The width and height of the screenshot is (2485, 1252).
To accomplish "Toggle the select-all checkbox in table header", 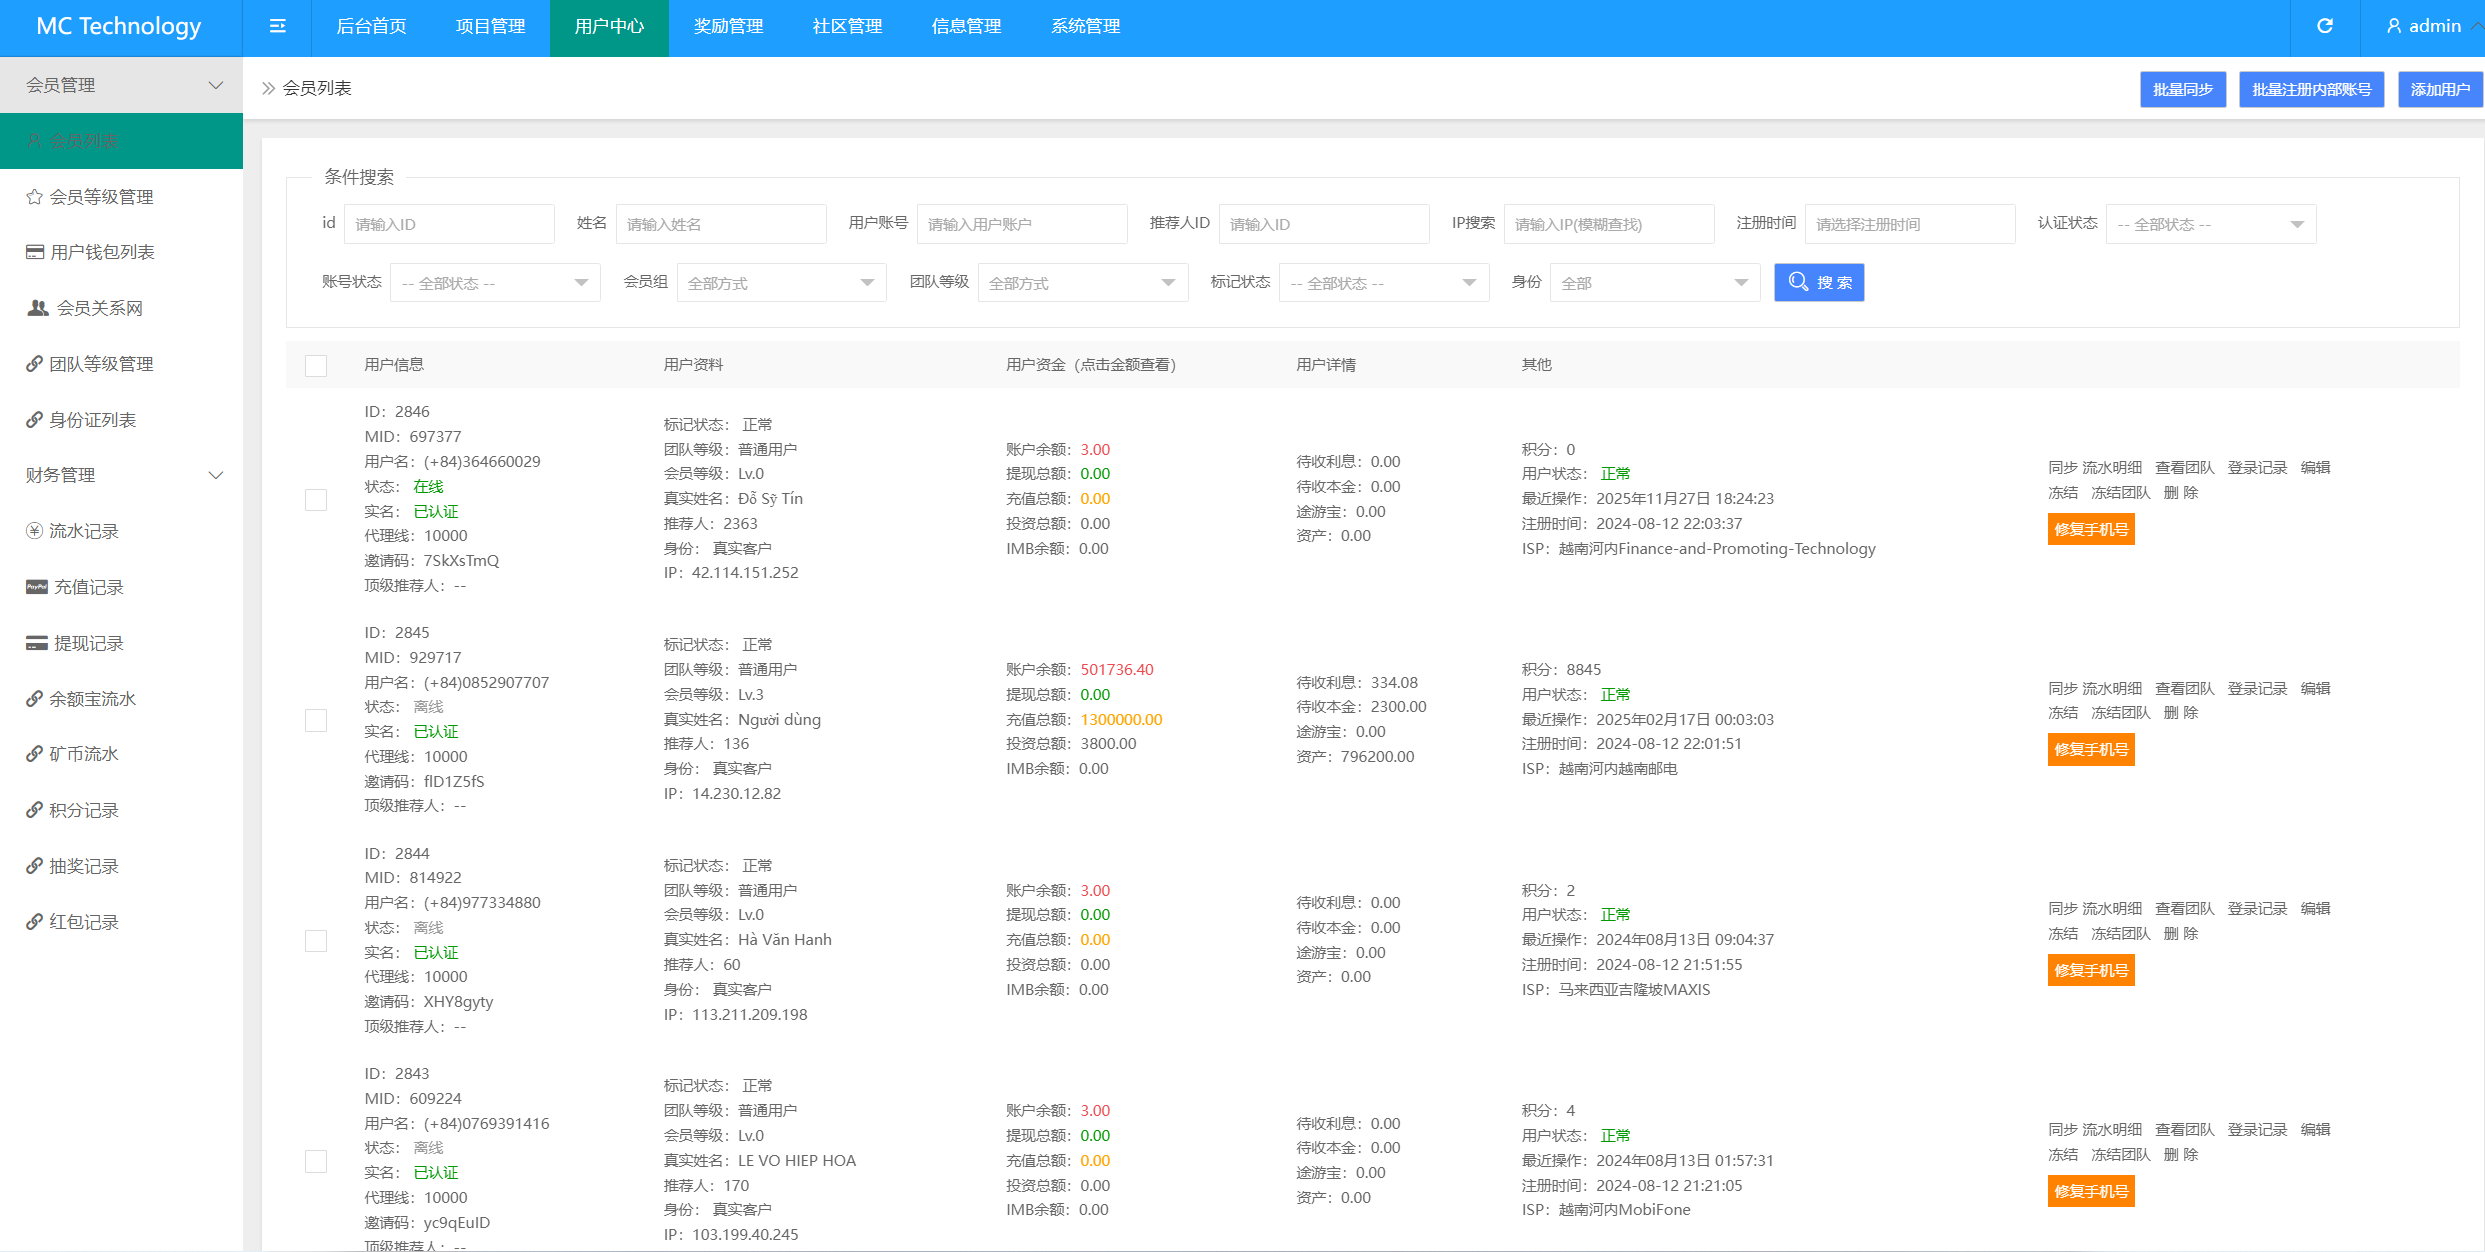I will coord(316,366).
